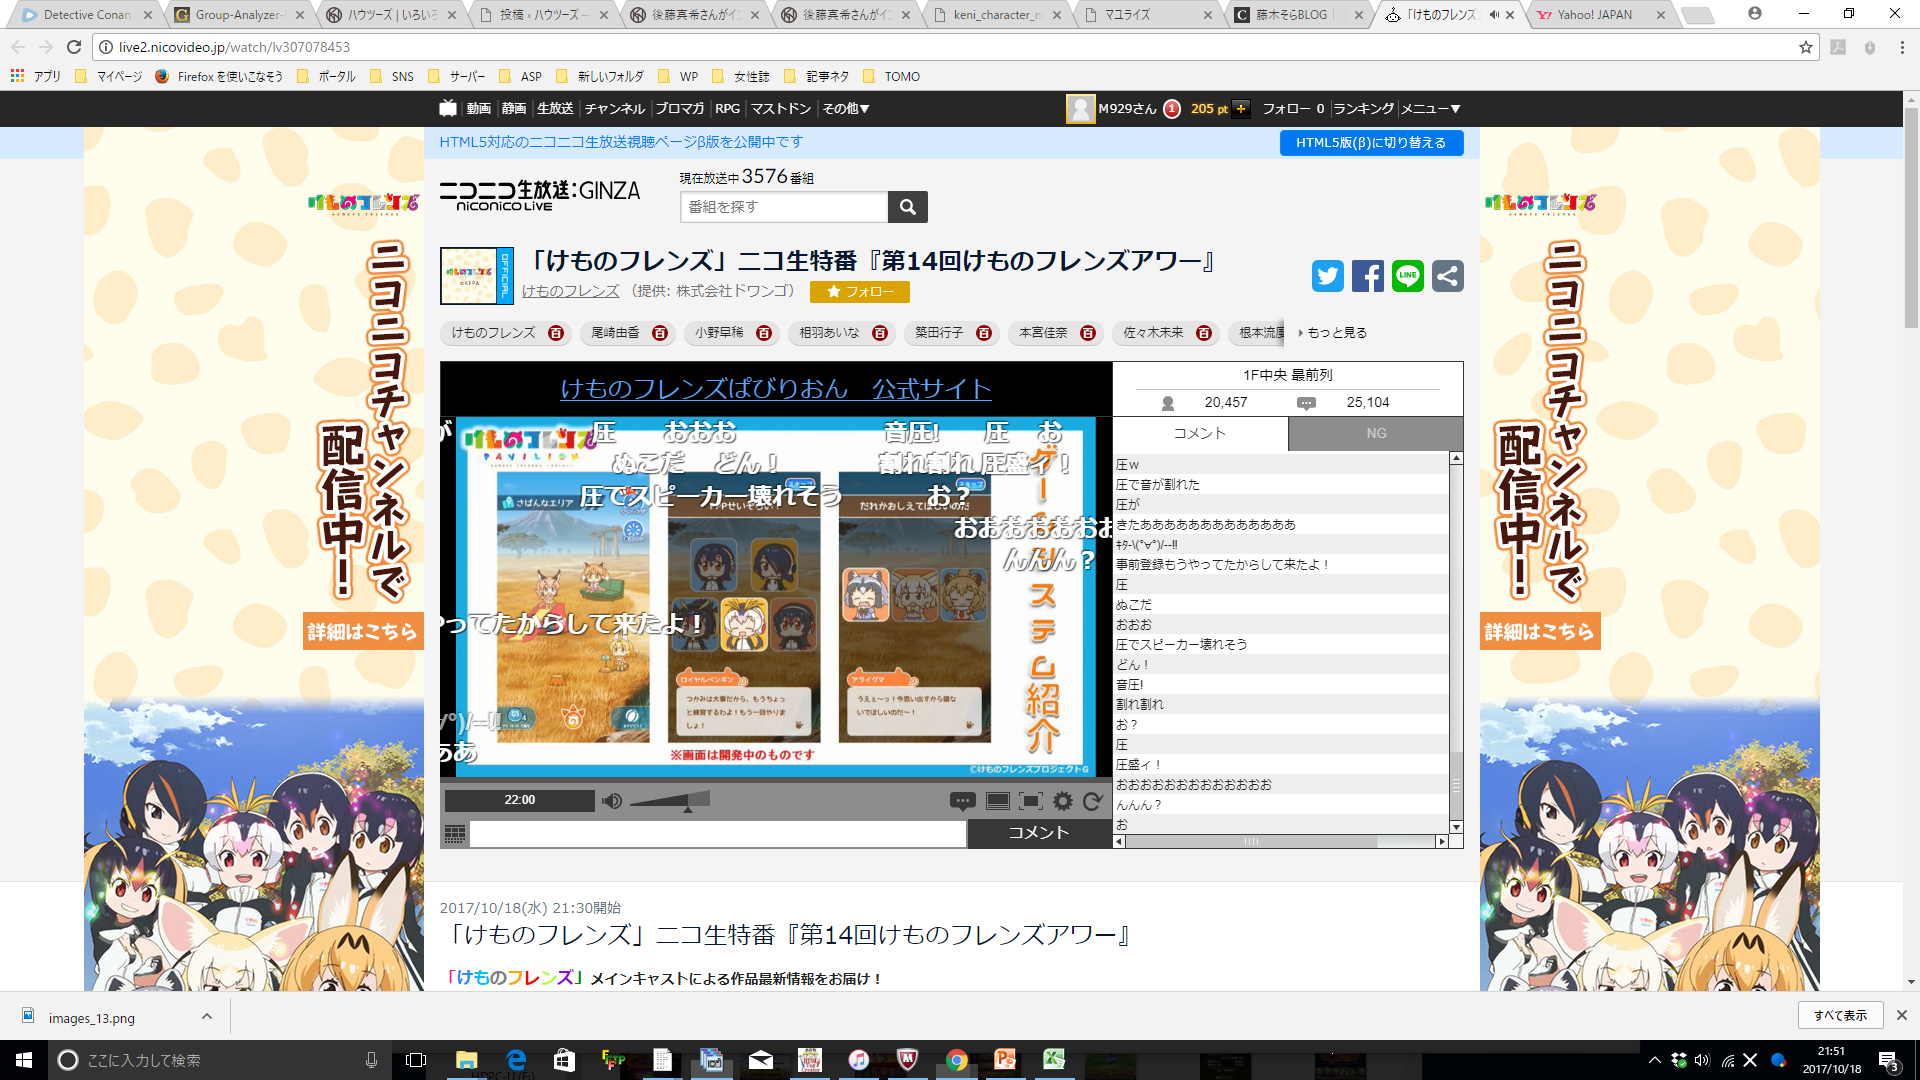
Task: Focus the comment input field
Action: coord(718,834)
